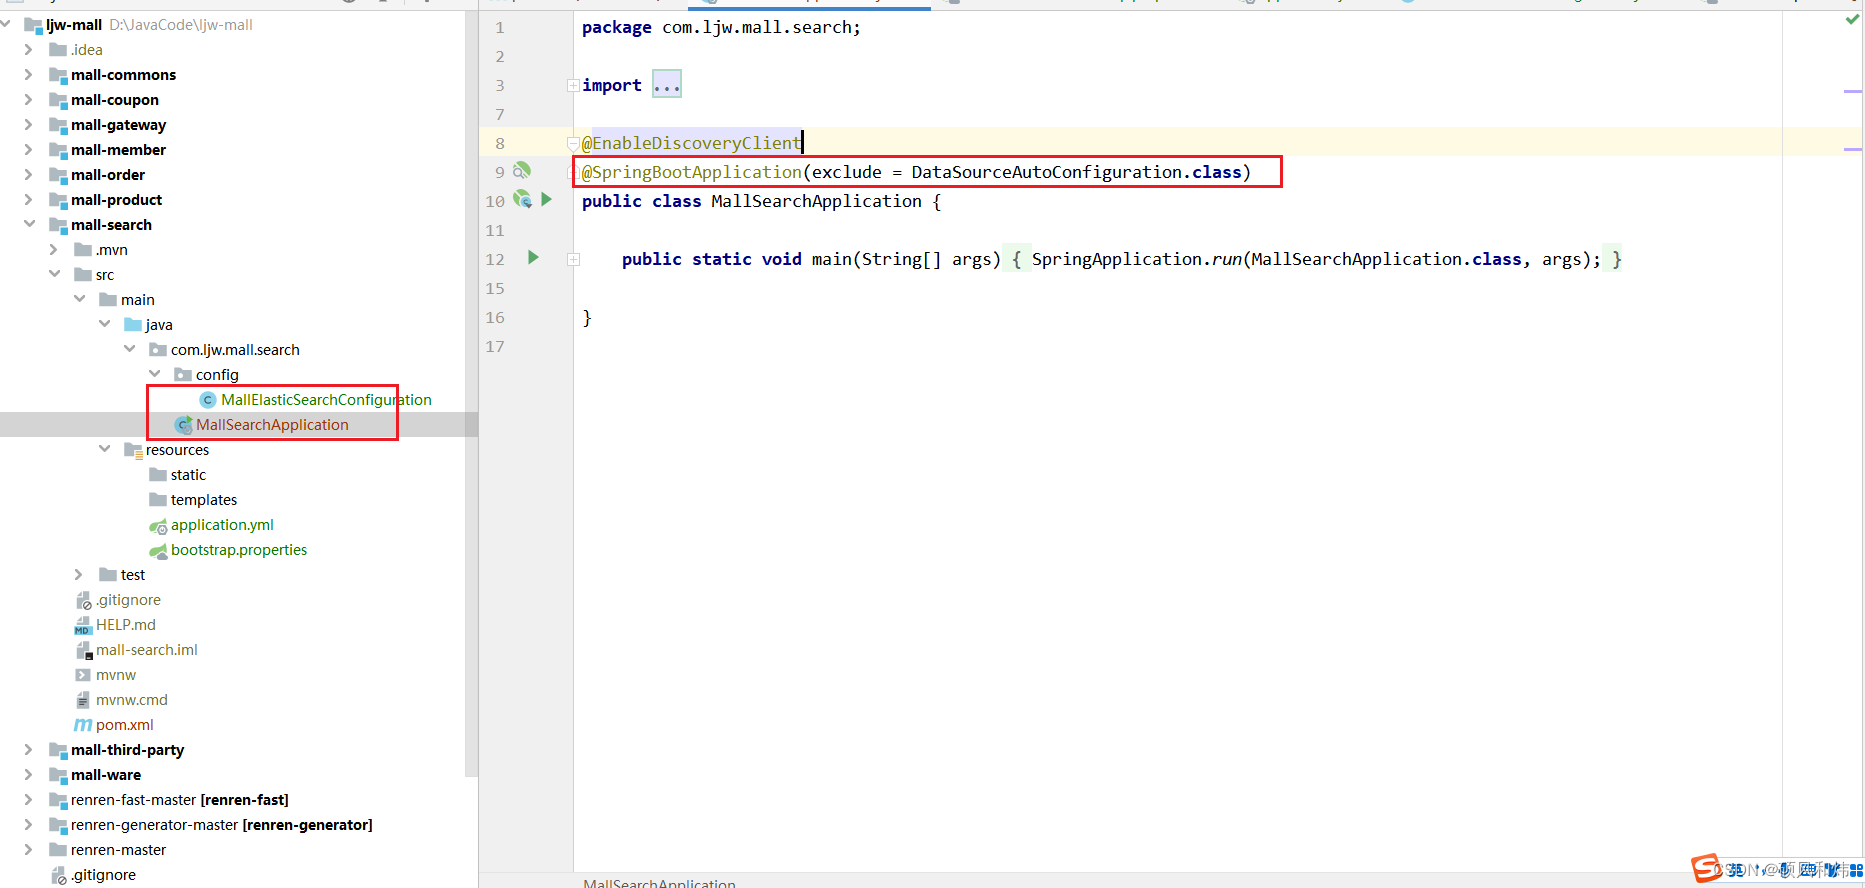The image size is (1865, 888).
Task: Click the Spring class gutter icon beside public class
Action: click(x=522, y=200)
